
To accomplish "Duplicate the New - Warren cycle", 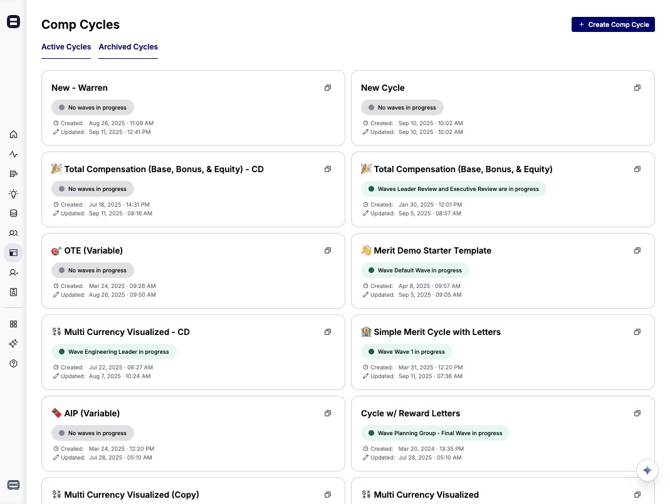I will 327,88.
